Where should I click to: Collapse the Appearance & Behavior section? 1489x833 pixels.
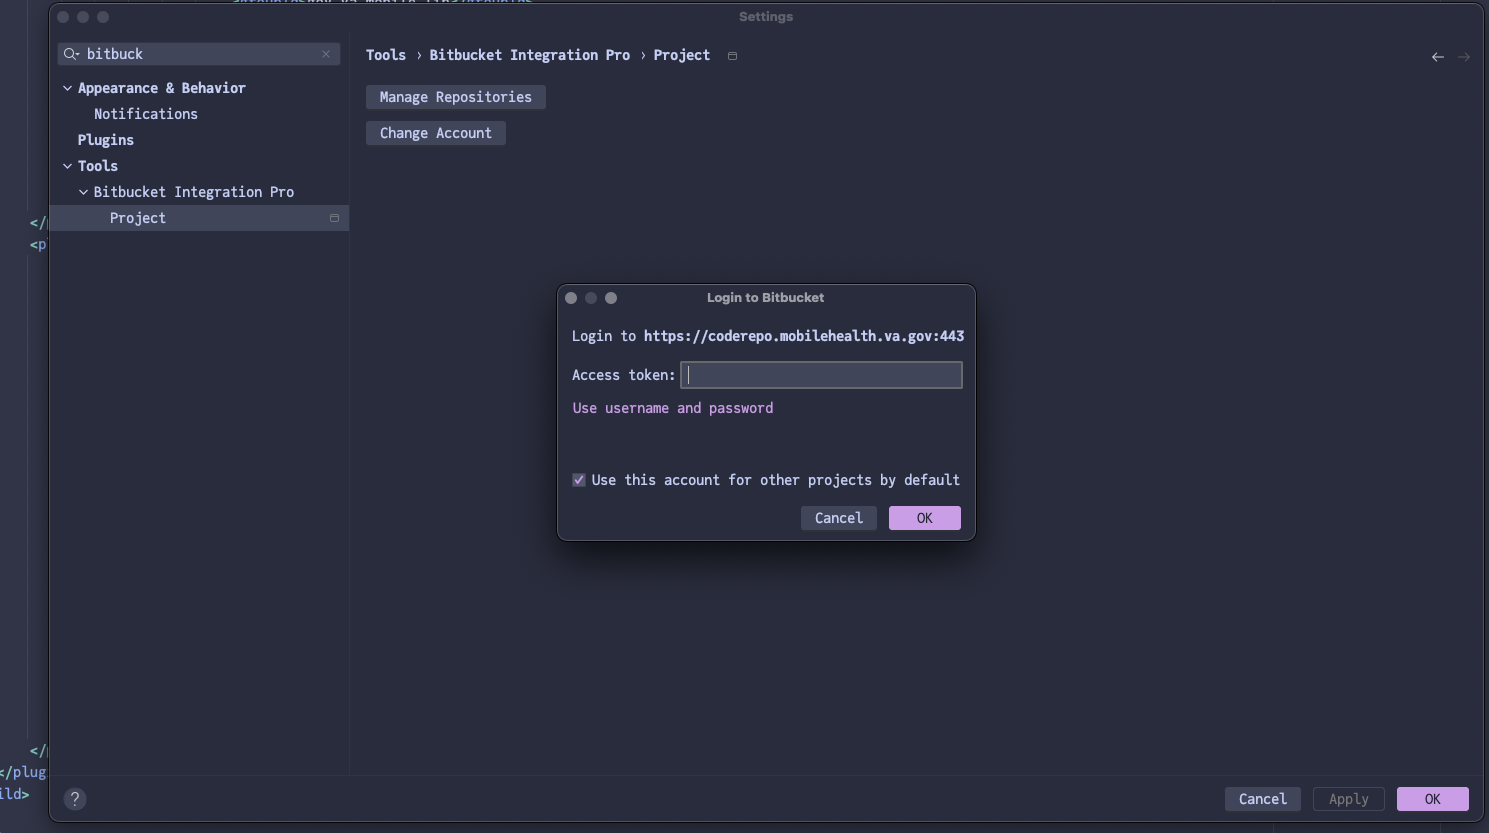pos(67,88)
